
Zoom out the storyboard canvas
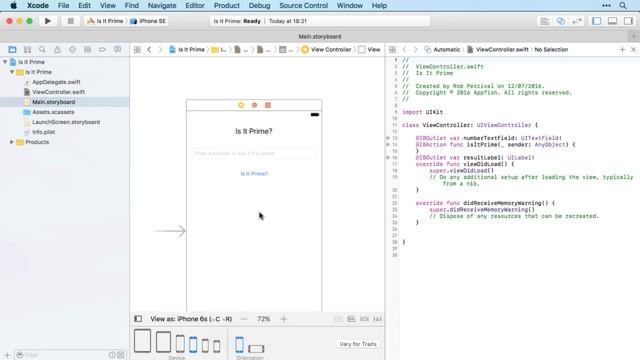244,319
